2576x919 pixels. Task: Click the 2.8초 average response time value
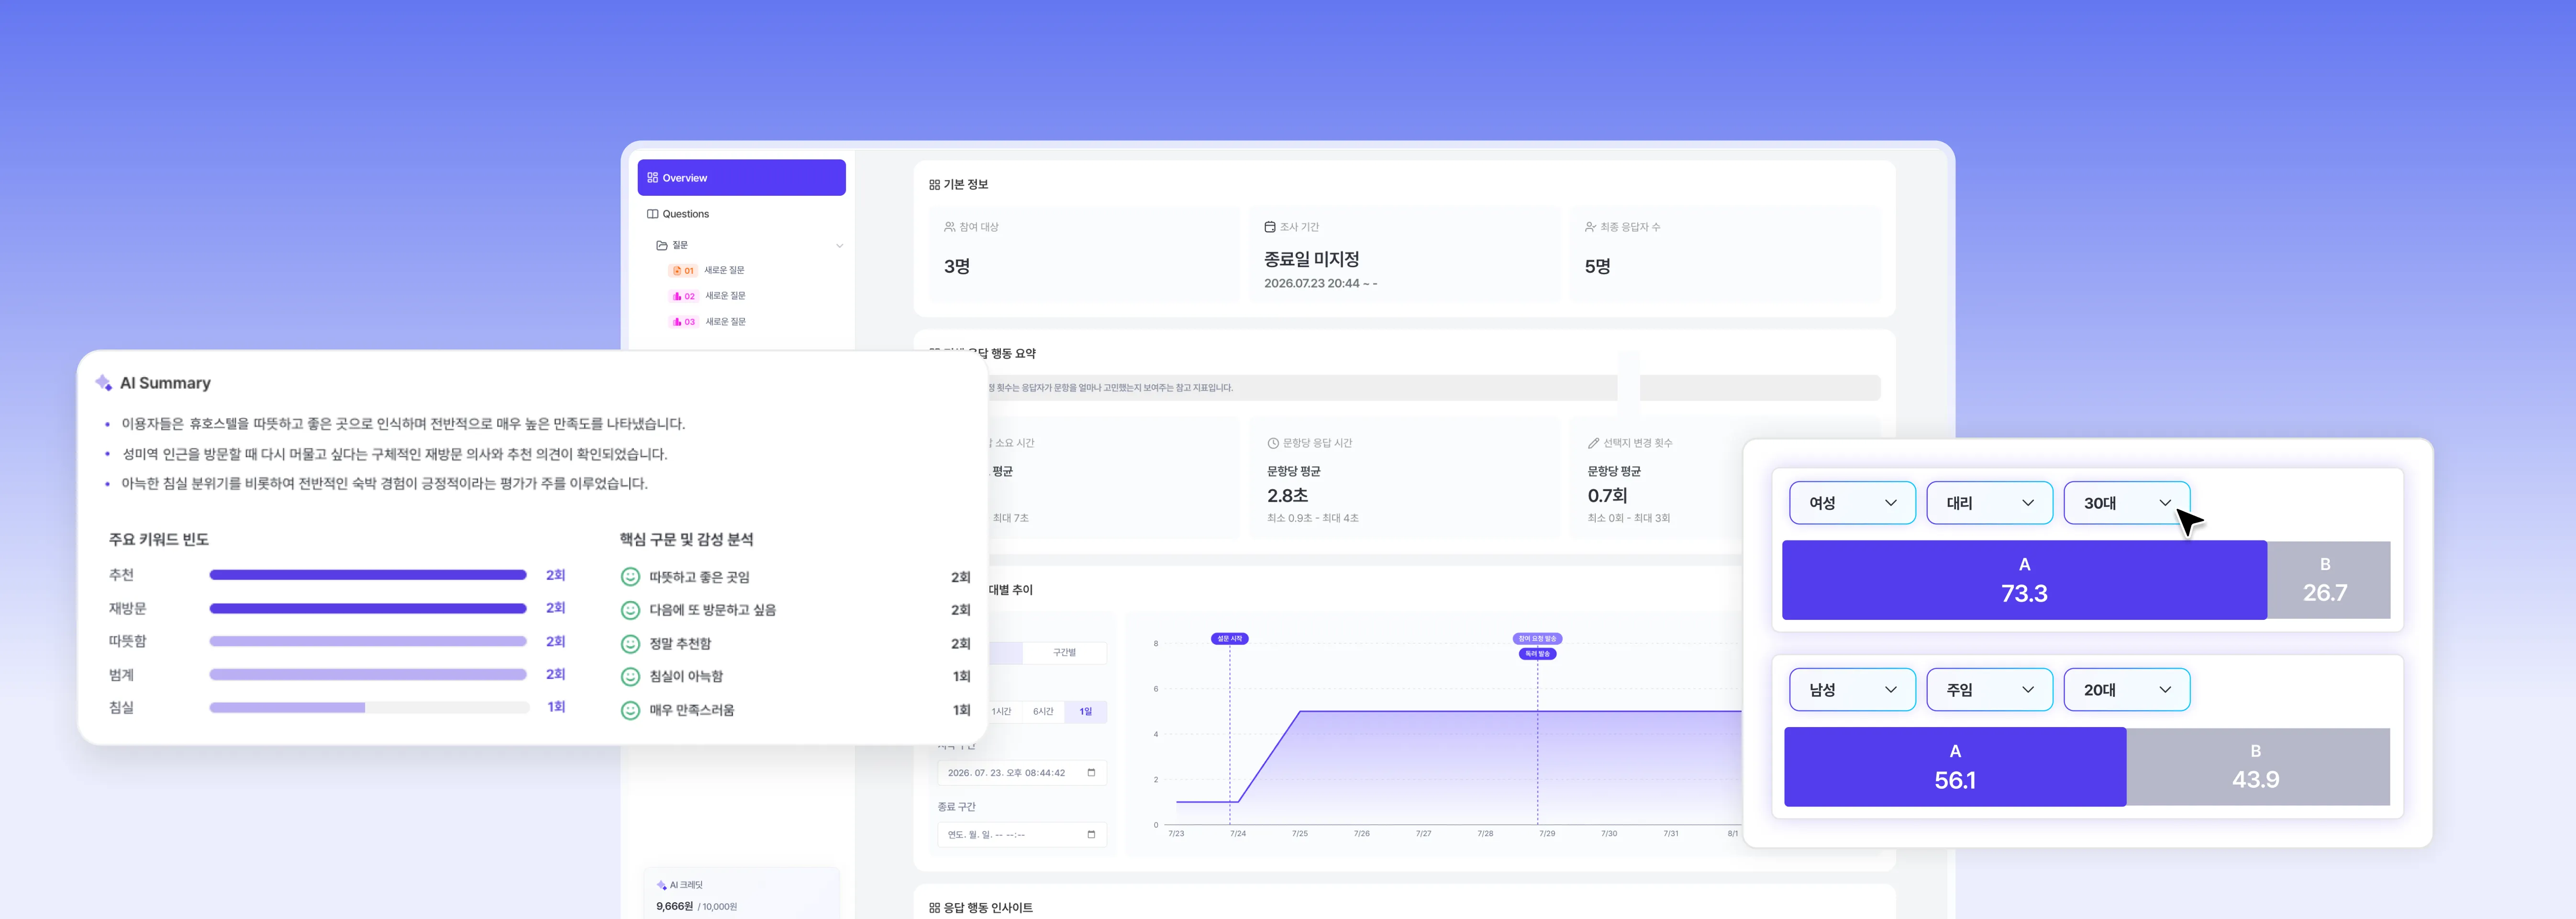click(1287, 496)
